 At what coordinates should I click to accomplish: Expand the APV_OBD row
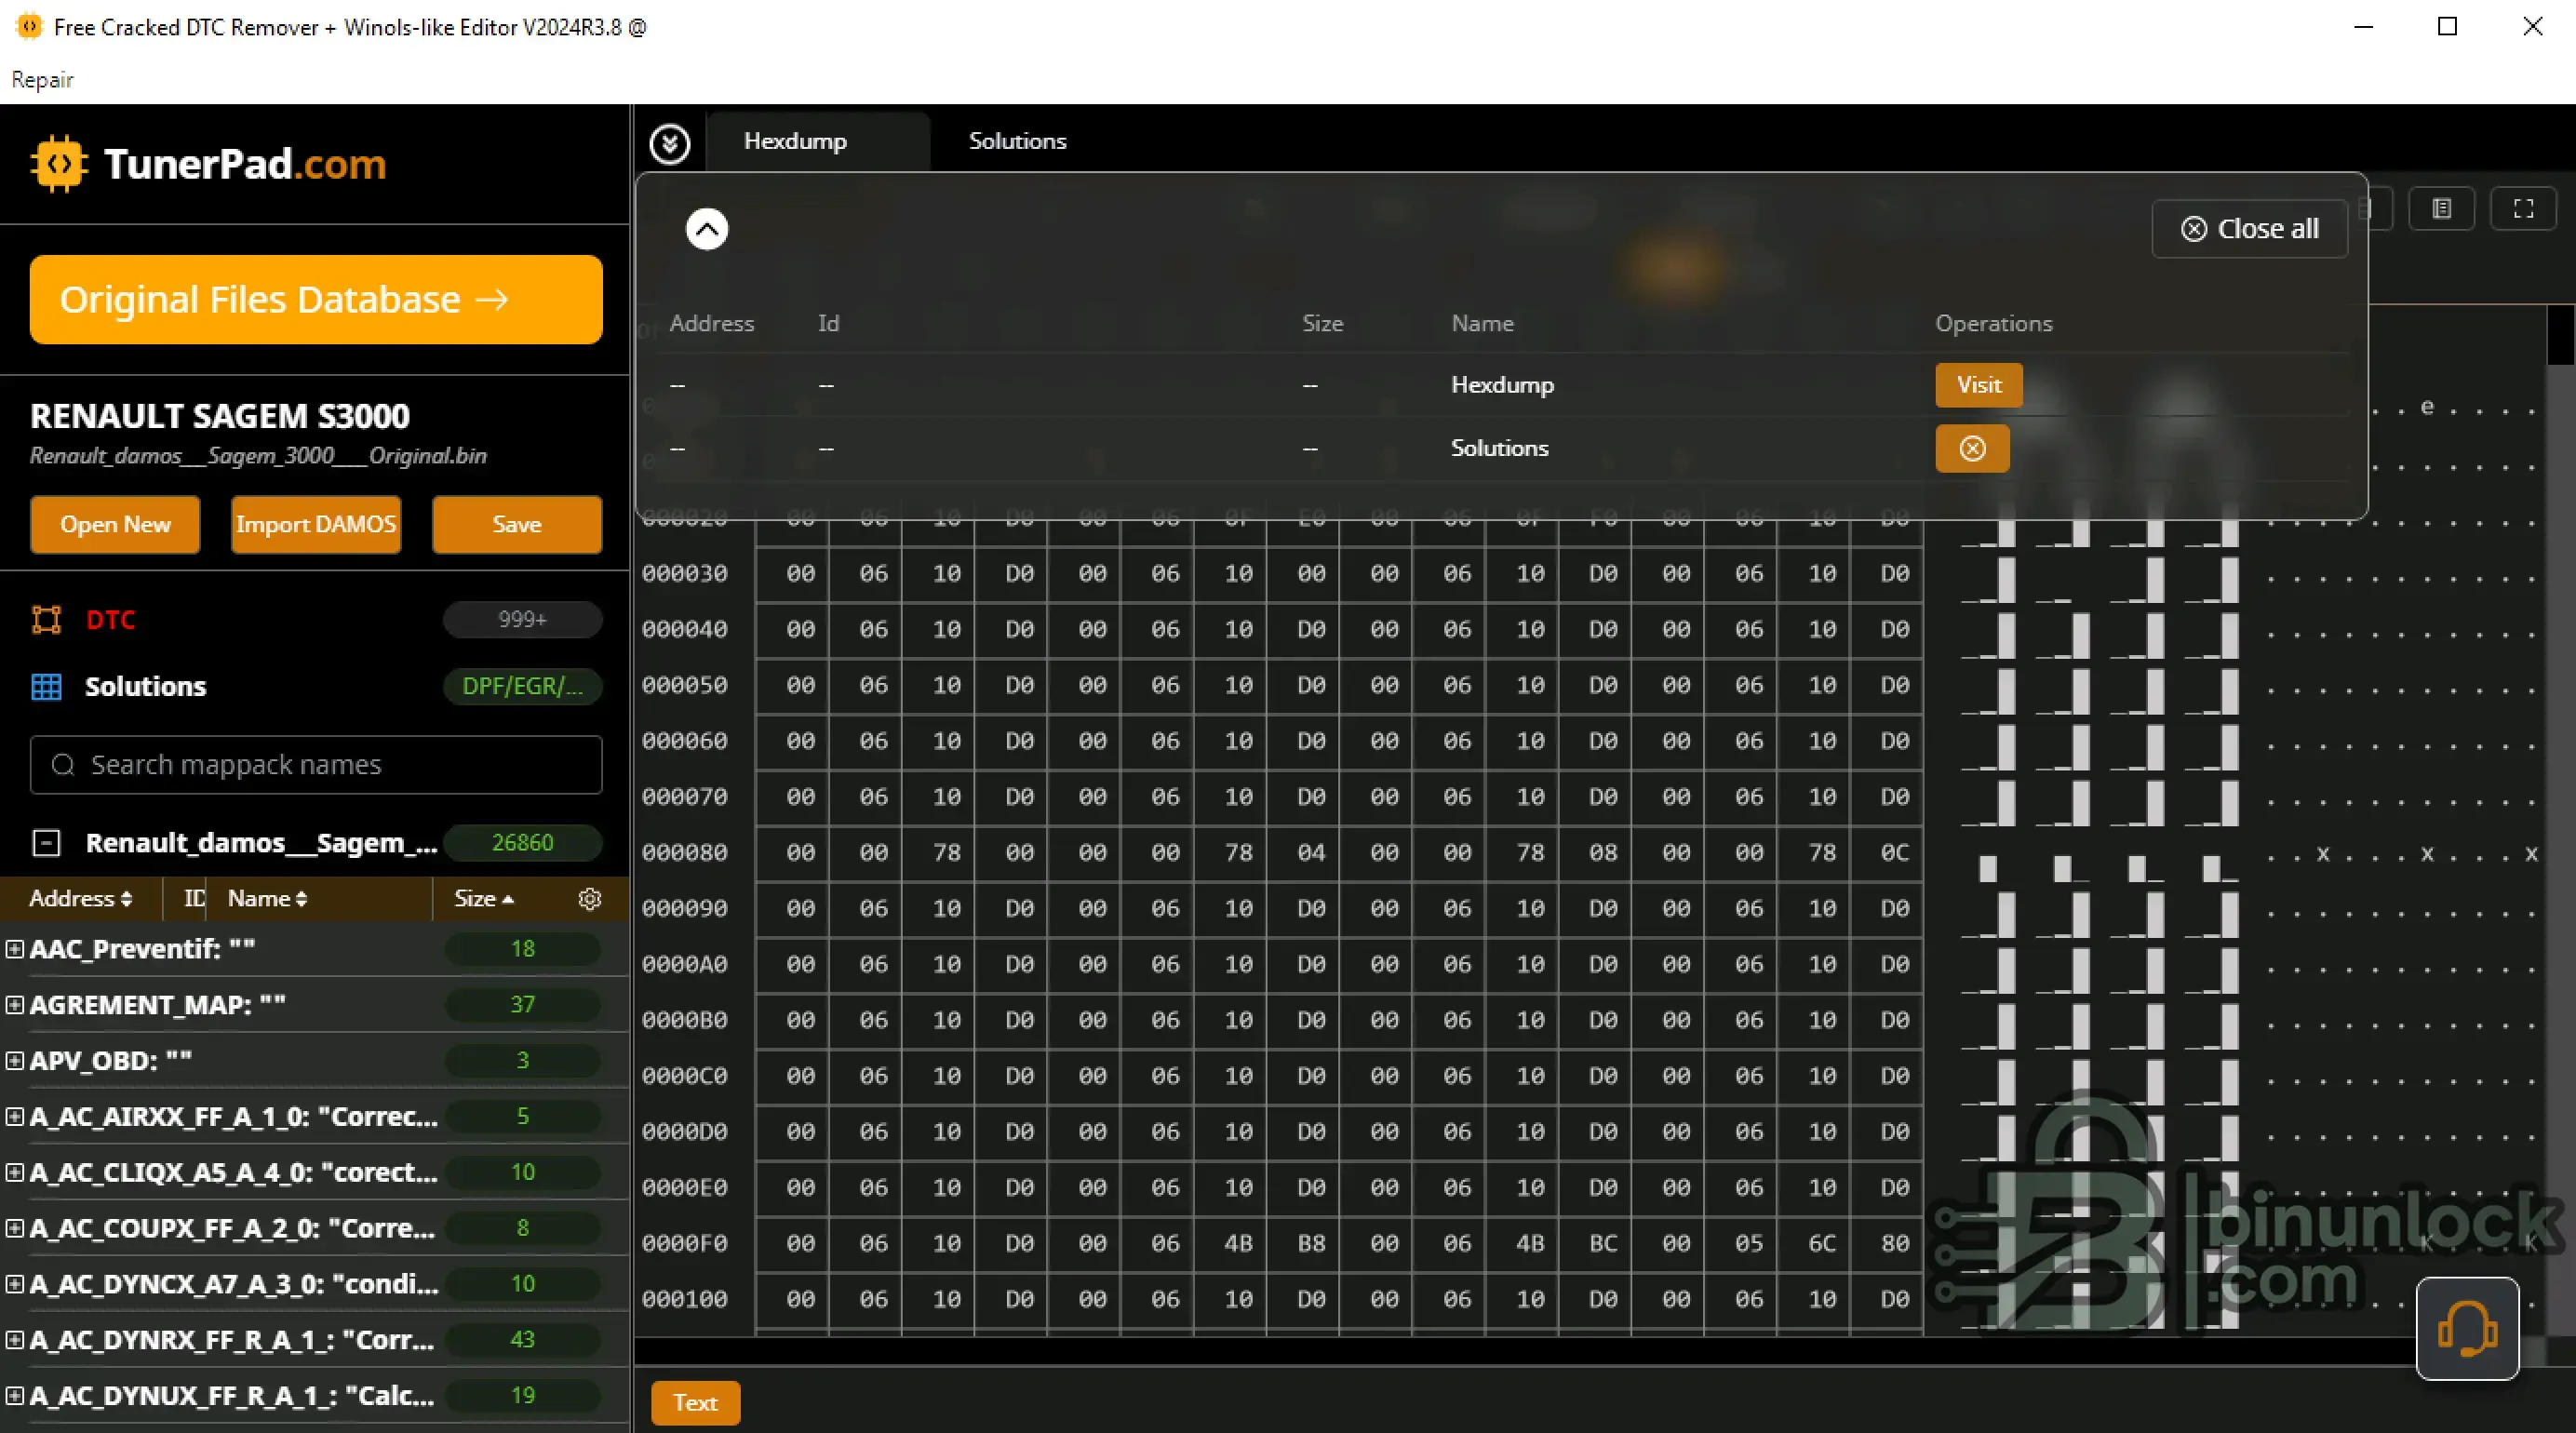14,1061
